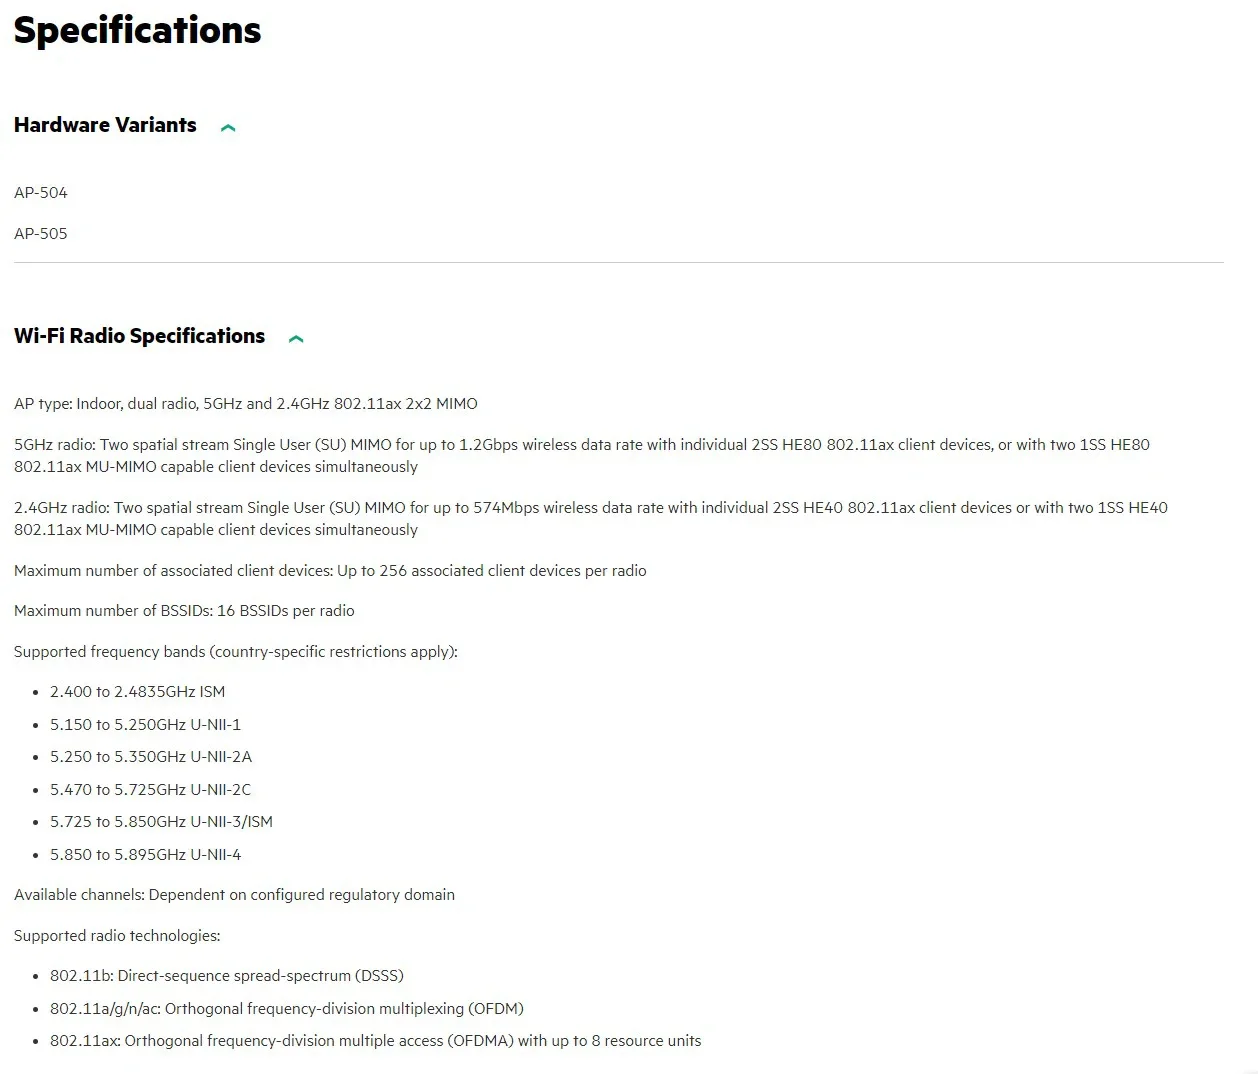This screenshot has width=1258, height=1074.
Task: Click the Hardware Variants heading
Action: pyautogui.click(x=105, y=125)
